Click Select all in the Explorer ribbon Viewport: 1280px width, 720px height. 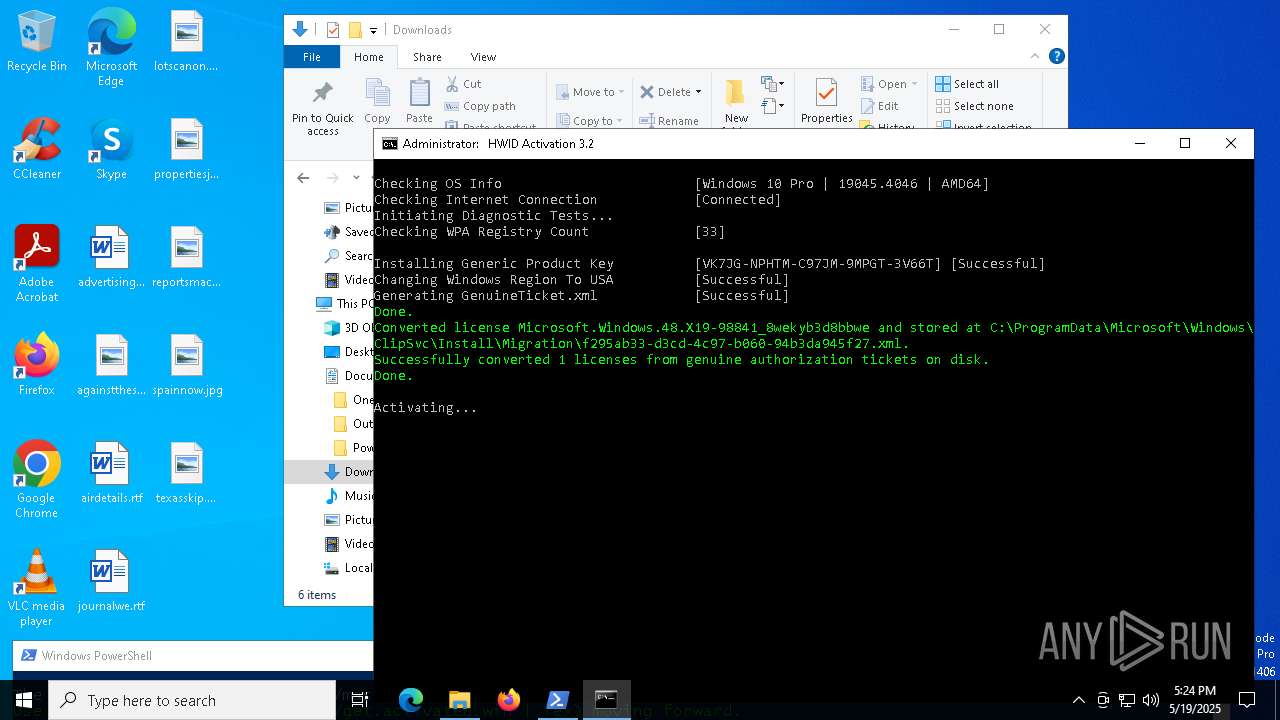(x=967, y=84)
